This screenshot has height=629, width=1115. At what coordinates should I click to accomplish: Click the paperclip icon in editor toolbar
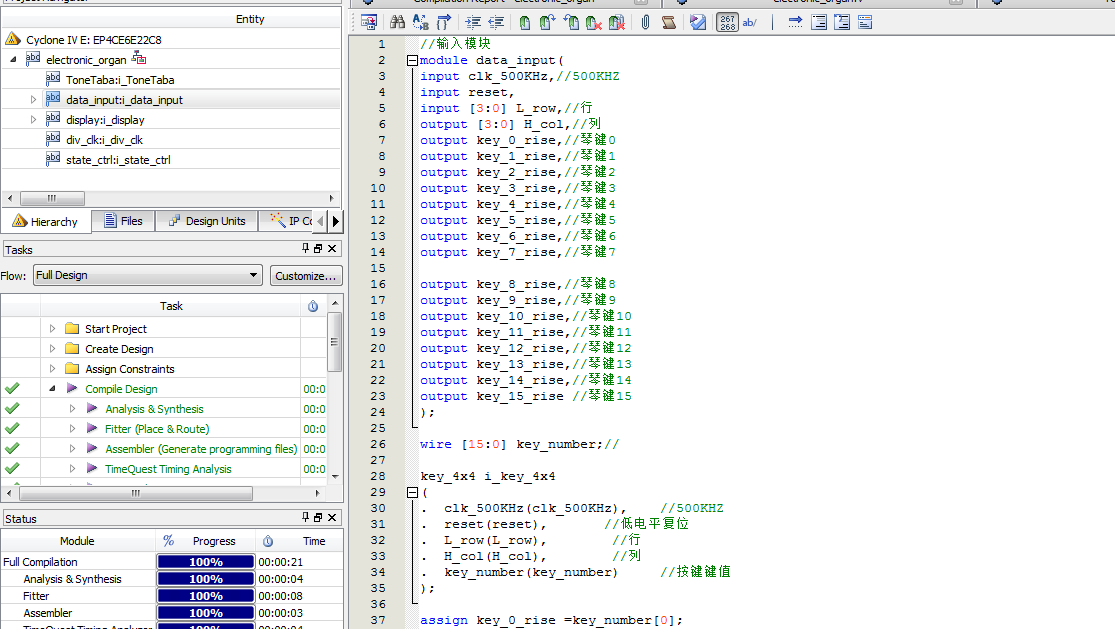[645, 22]
